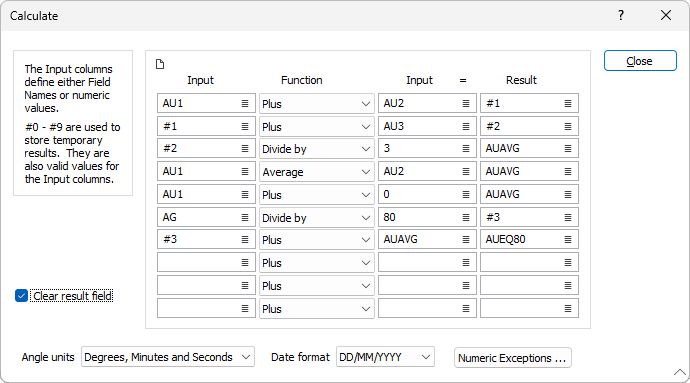Viewport: 690px width, 383px height.
Task: Click the help question mark icon
Action: click(x=621, y=15)
